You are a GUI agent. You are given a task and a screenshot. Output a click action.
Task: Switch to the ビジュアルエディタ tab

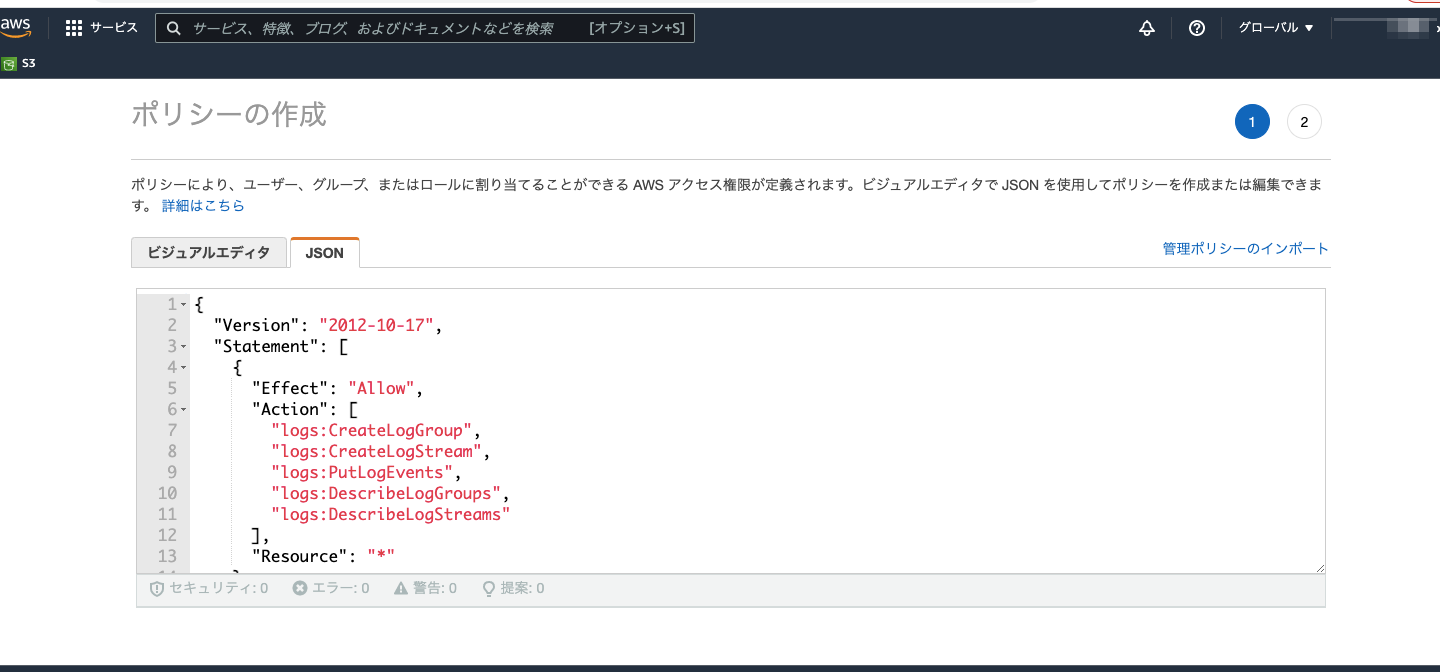tap(209, 253)
